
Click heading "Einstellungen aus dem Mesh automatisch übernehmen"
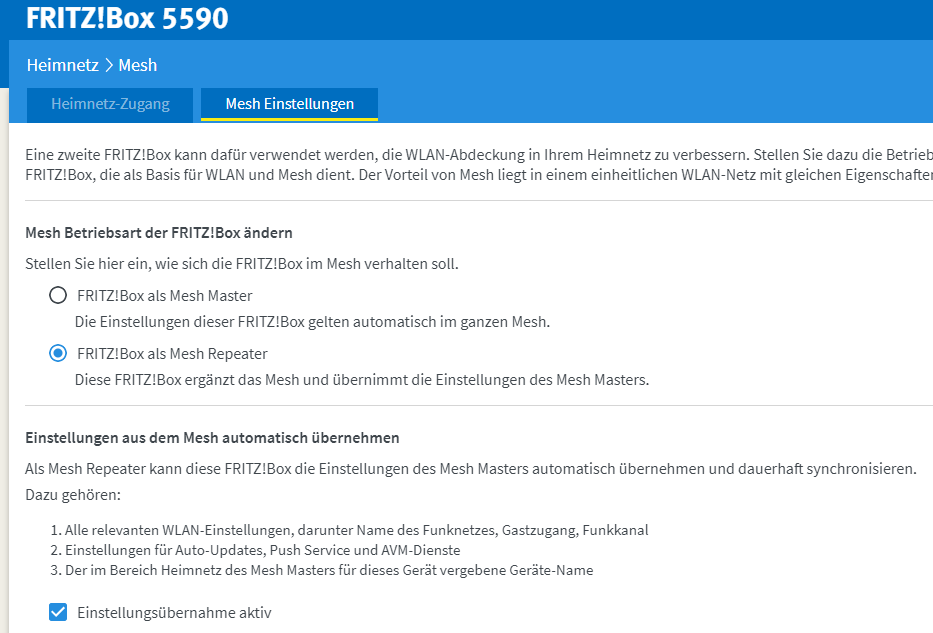coord(212,438)
